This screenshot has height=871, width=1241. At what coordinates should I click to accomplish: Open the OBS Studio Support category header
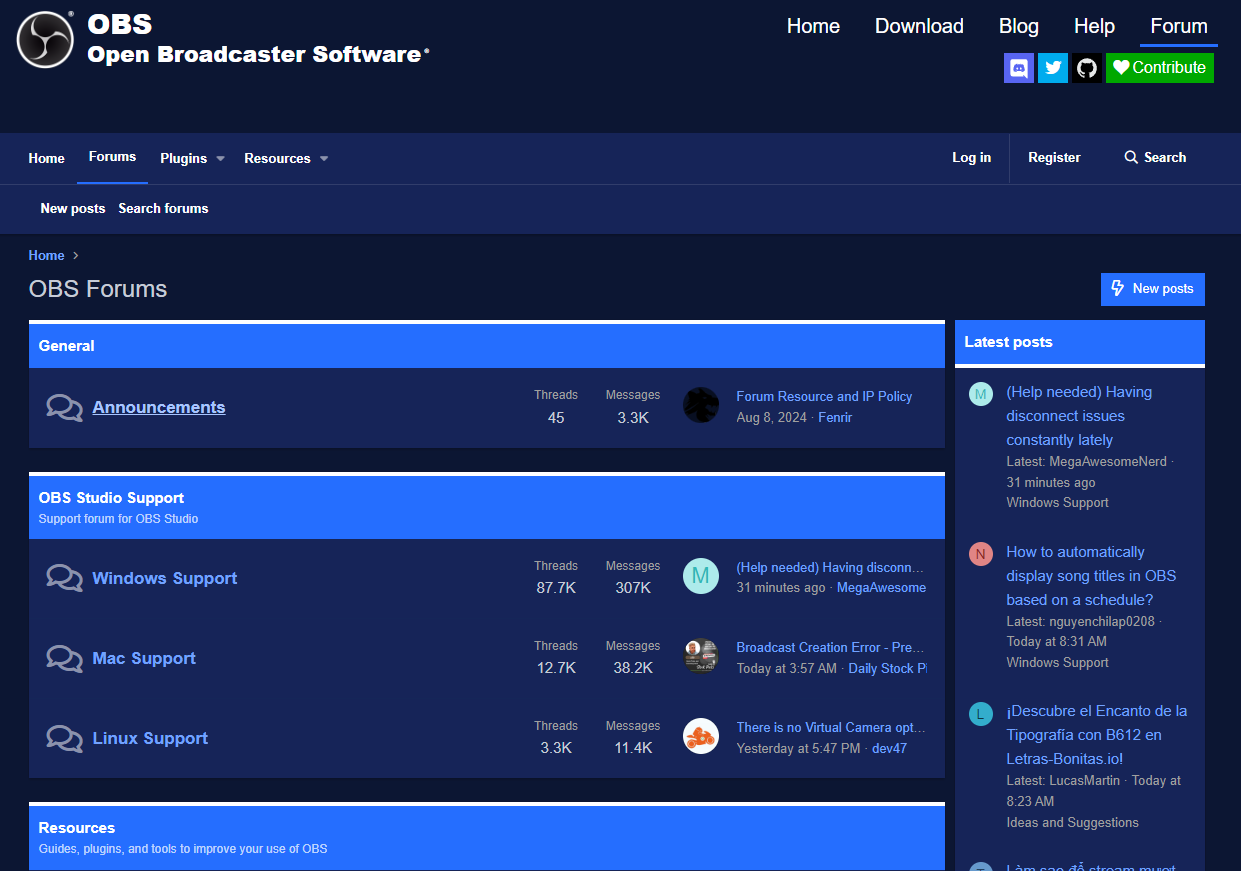(x=111, y=498)
